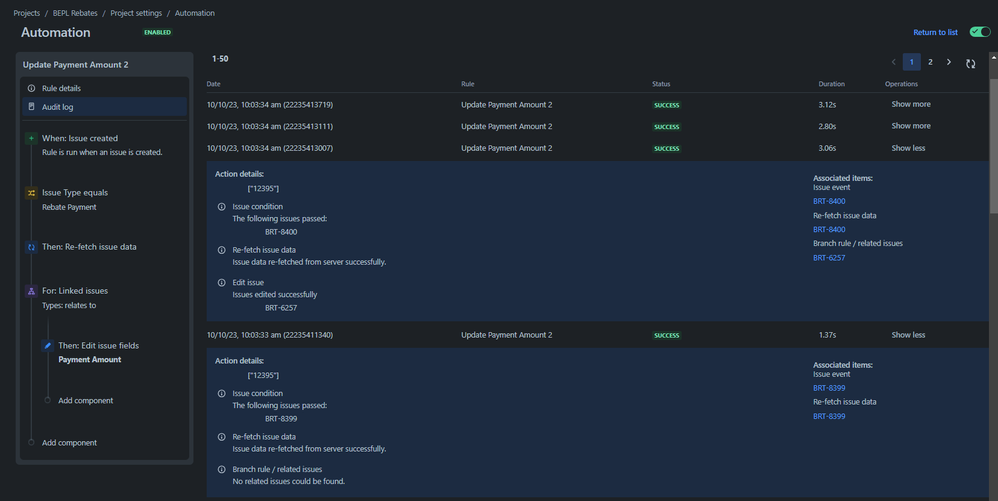Collapse Show less for entry 22235411340
This screenshot has width=998, height=501.
click(x=908, y=335)
